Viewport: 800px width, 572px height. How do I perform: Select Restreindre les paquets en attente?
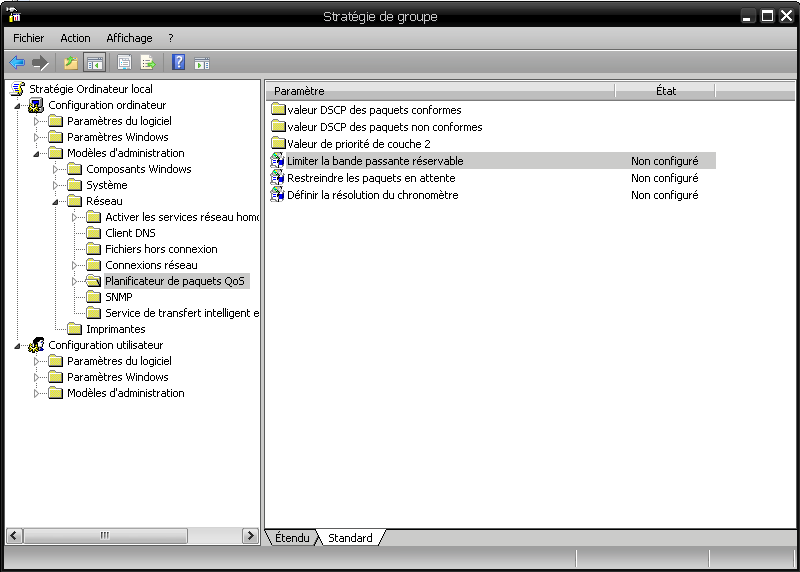tap(371, 178)
